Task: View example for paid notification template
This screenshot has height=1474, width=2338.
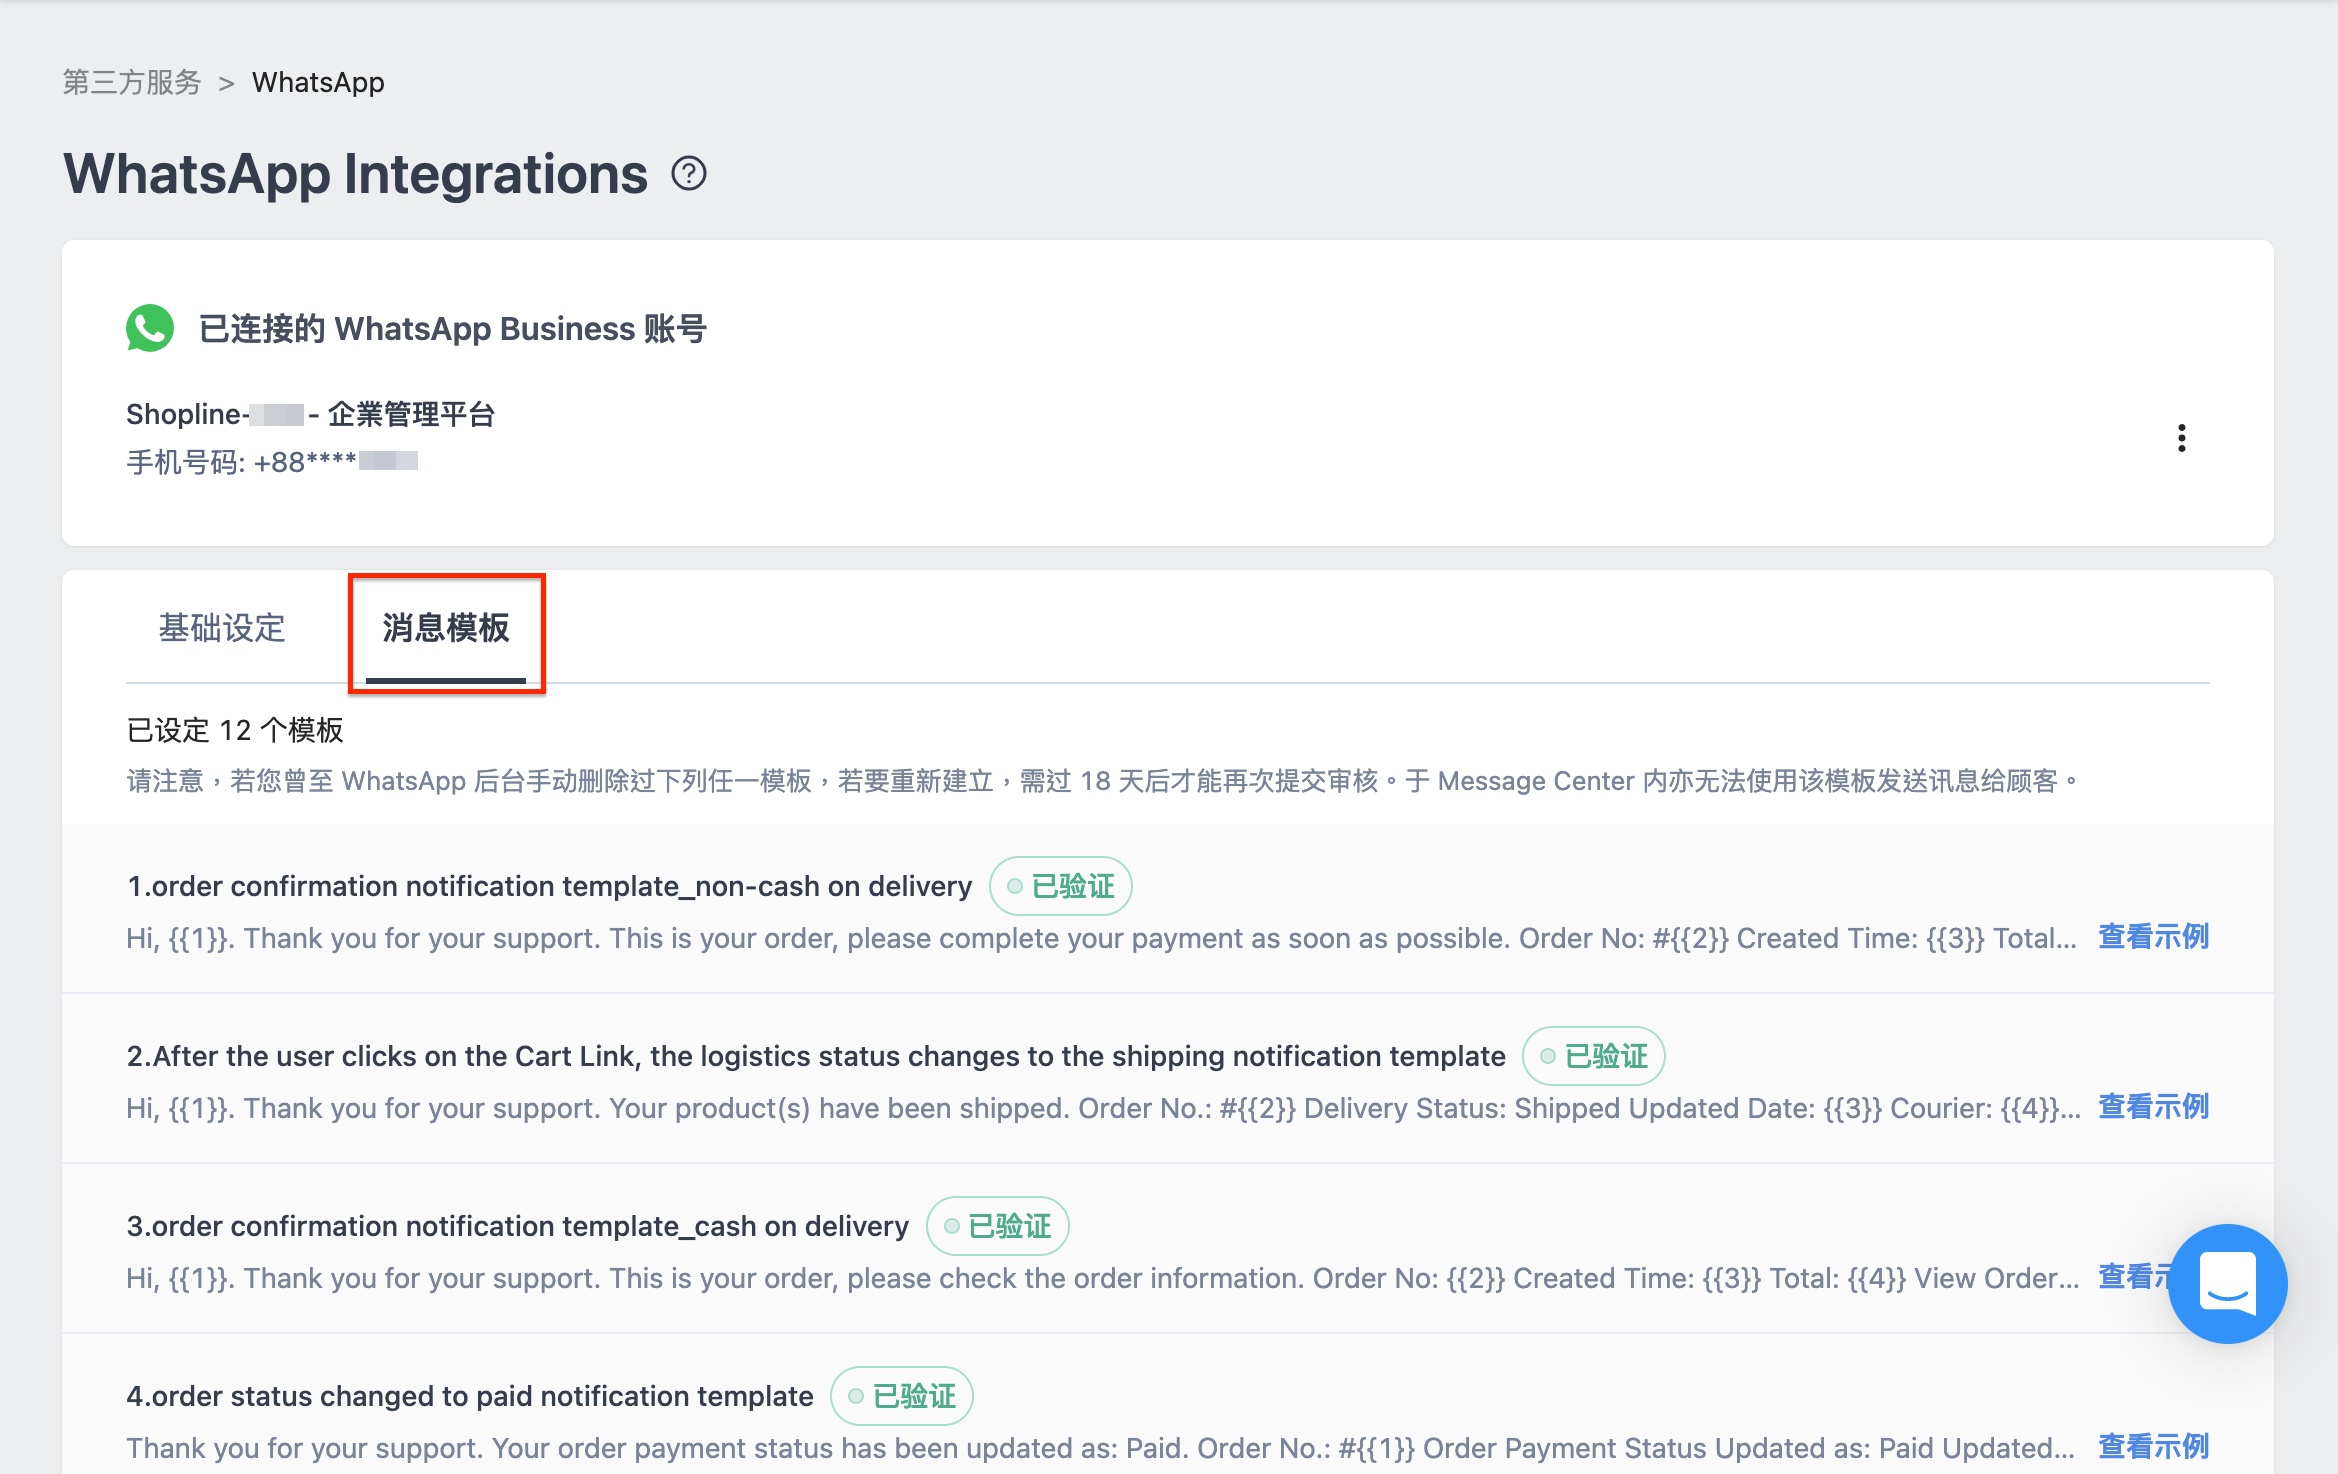Action: pos(2153,1447)
